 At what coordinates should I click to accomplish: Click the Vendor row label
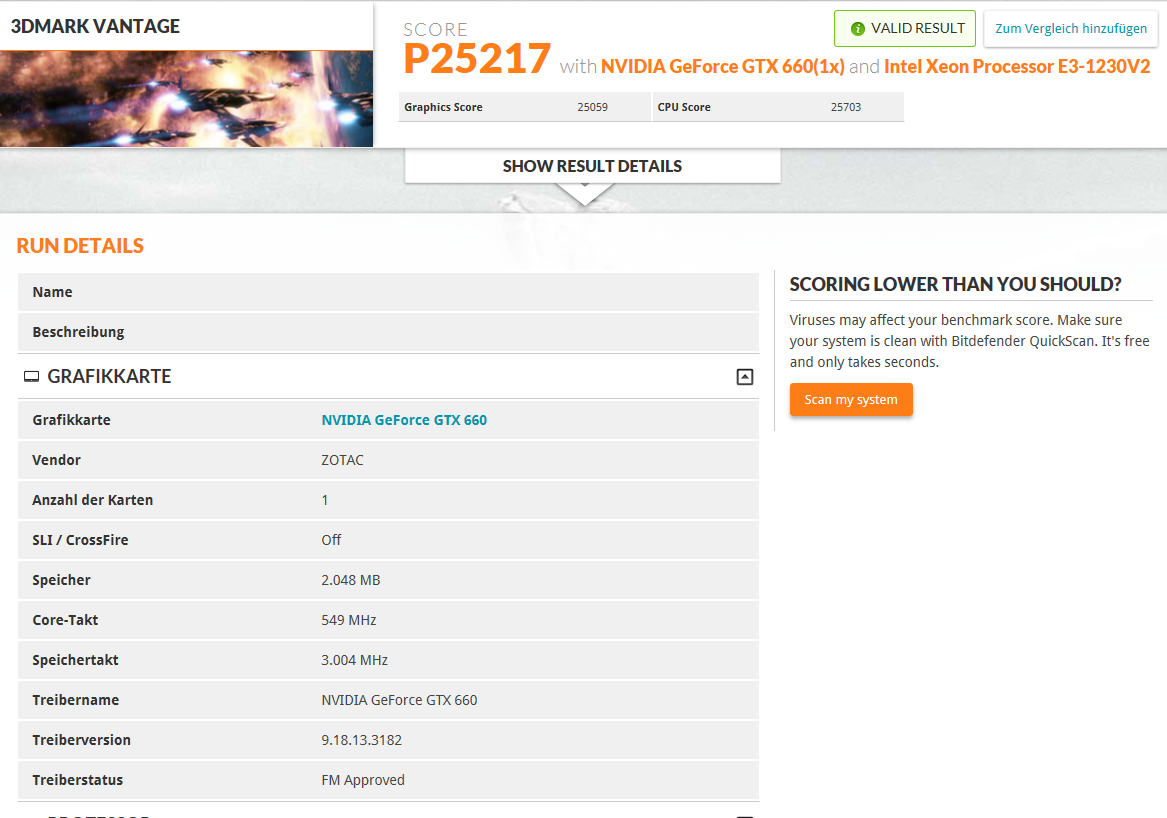57,460
